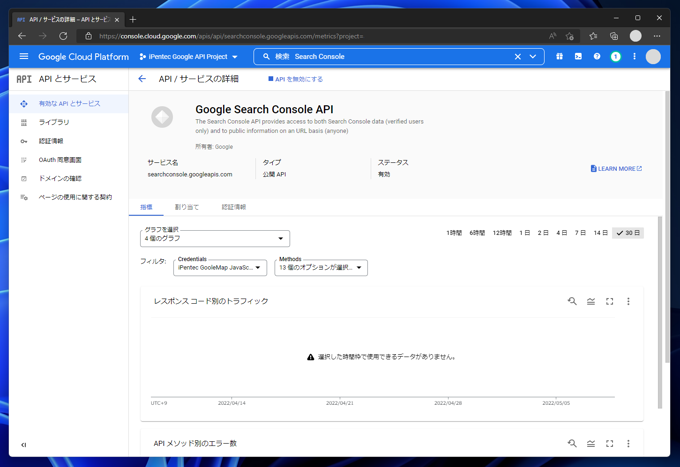Click the read aloud icon in address bar
The width and height of the screenshot is (680, 467).
[552, 36]
